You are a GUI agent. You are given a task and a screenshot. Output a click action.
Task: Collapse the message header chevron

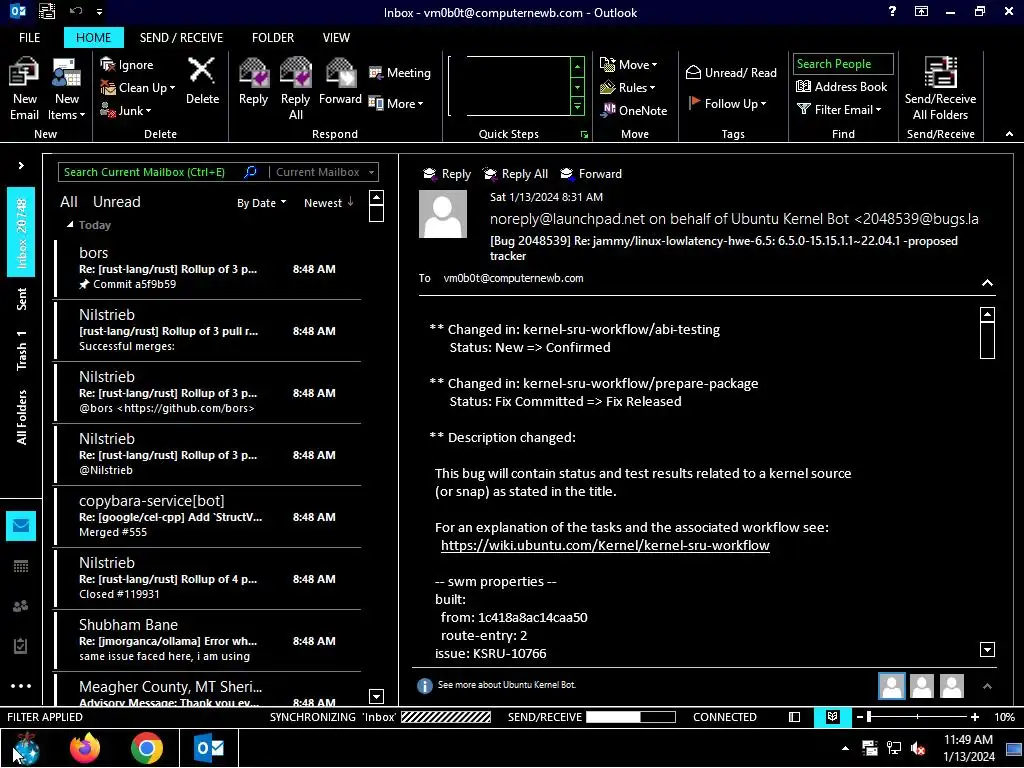(x=987, y=283)
